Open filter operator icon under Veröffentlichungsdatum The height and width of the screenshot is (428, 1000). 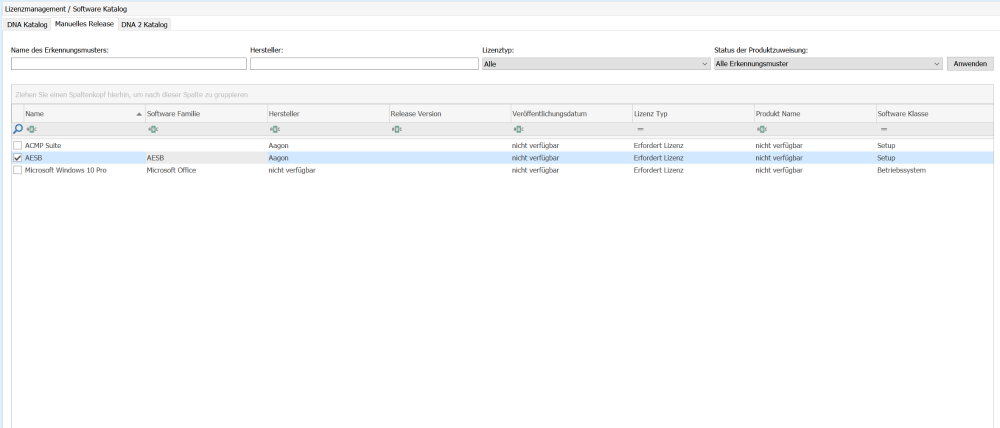click(518, 129)
